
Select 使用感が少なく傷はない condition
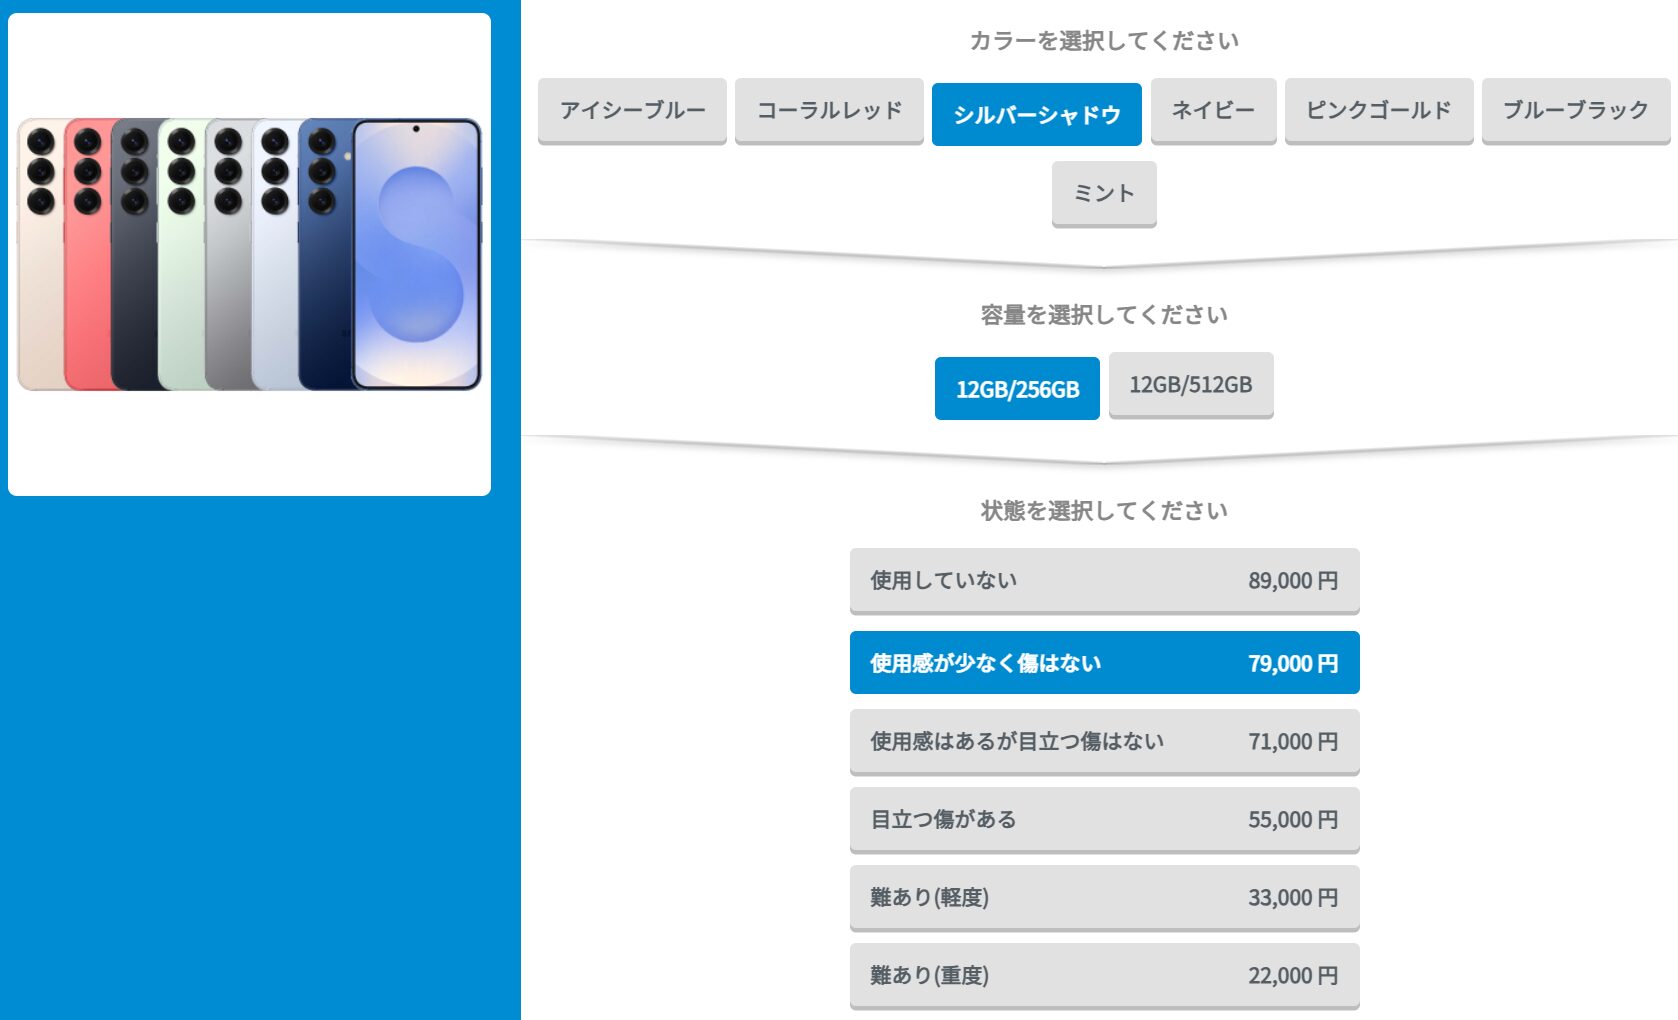(1104, 663)
